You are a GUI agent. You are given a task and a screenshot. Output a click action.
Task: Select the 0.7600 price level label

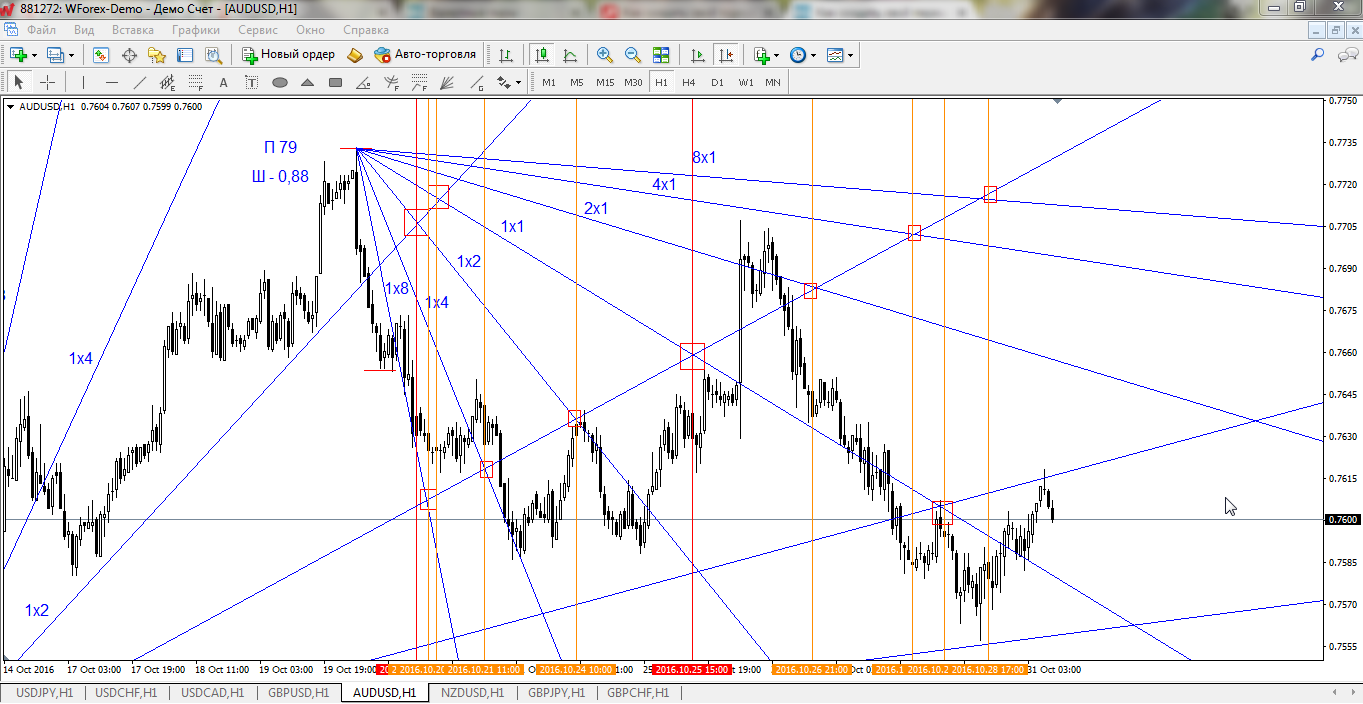[x=1341, y=520]
